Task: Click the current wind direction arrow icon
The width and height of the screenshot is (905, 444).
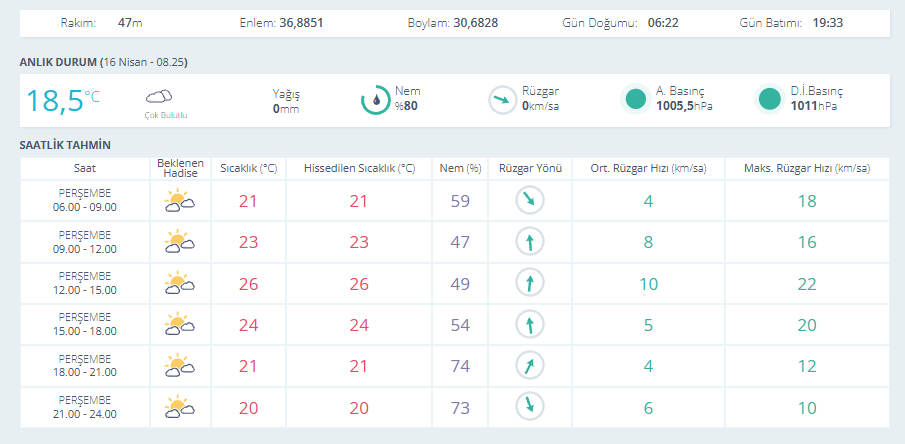Action: pyautogui.click(x=501, y=99)
